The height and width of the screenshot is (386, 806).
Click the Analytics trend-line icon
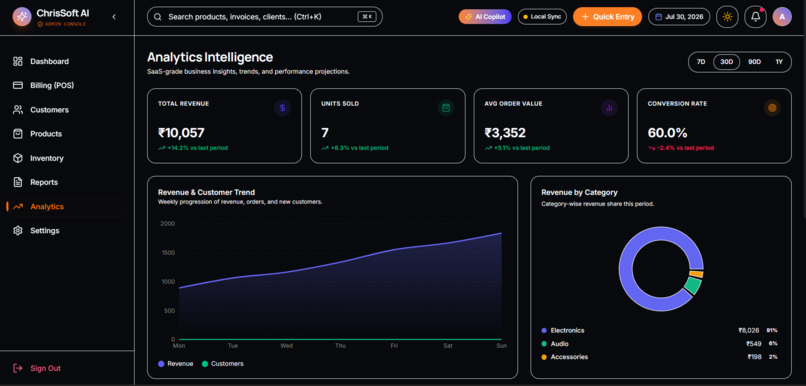click(x=18, y=207)
